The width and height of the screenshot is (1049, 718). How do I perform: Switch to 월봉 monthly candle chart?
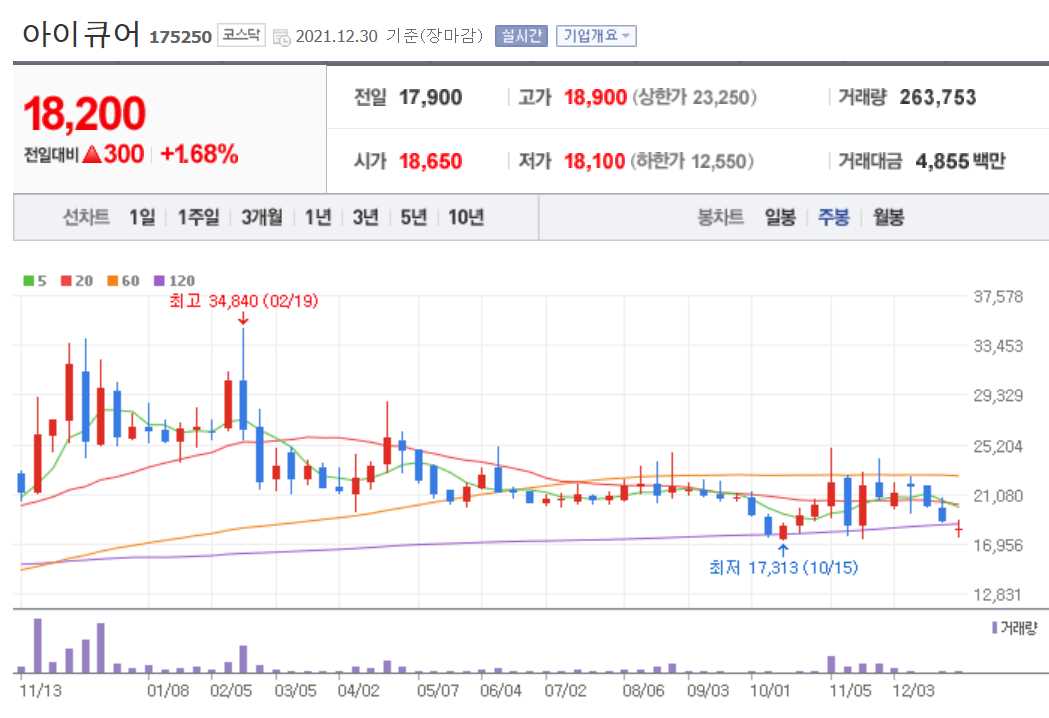tap(888, 217)
